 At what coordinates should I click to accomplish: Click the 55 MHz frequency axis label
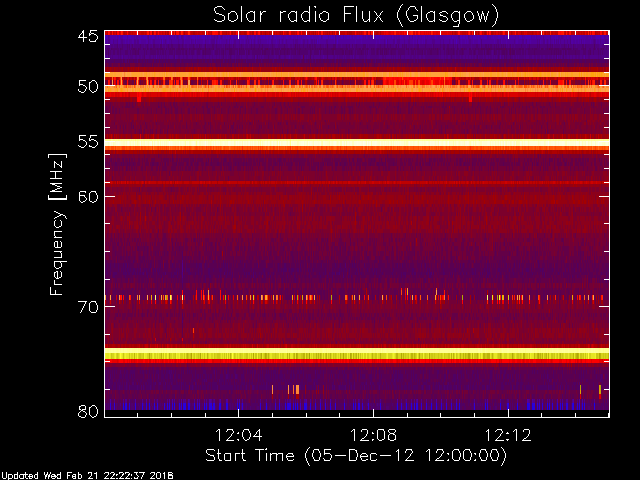tap(88, 142)
